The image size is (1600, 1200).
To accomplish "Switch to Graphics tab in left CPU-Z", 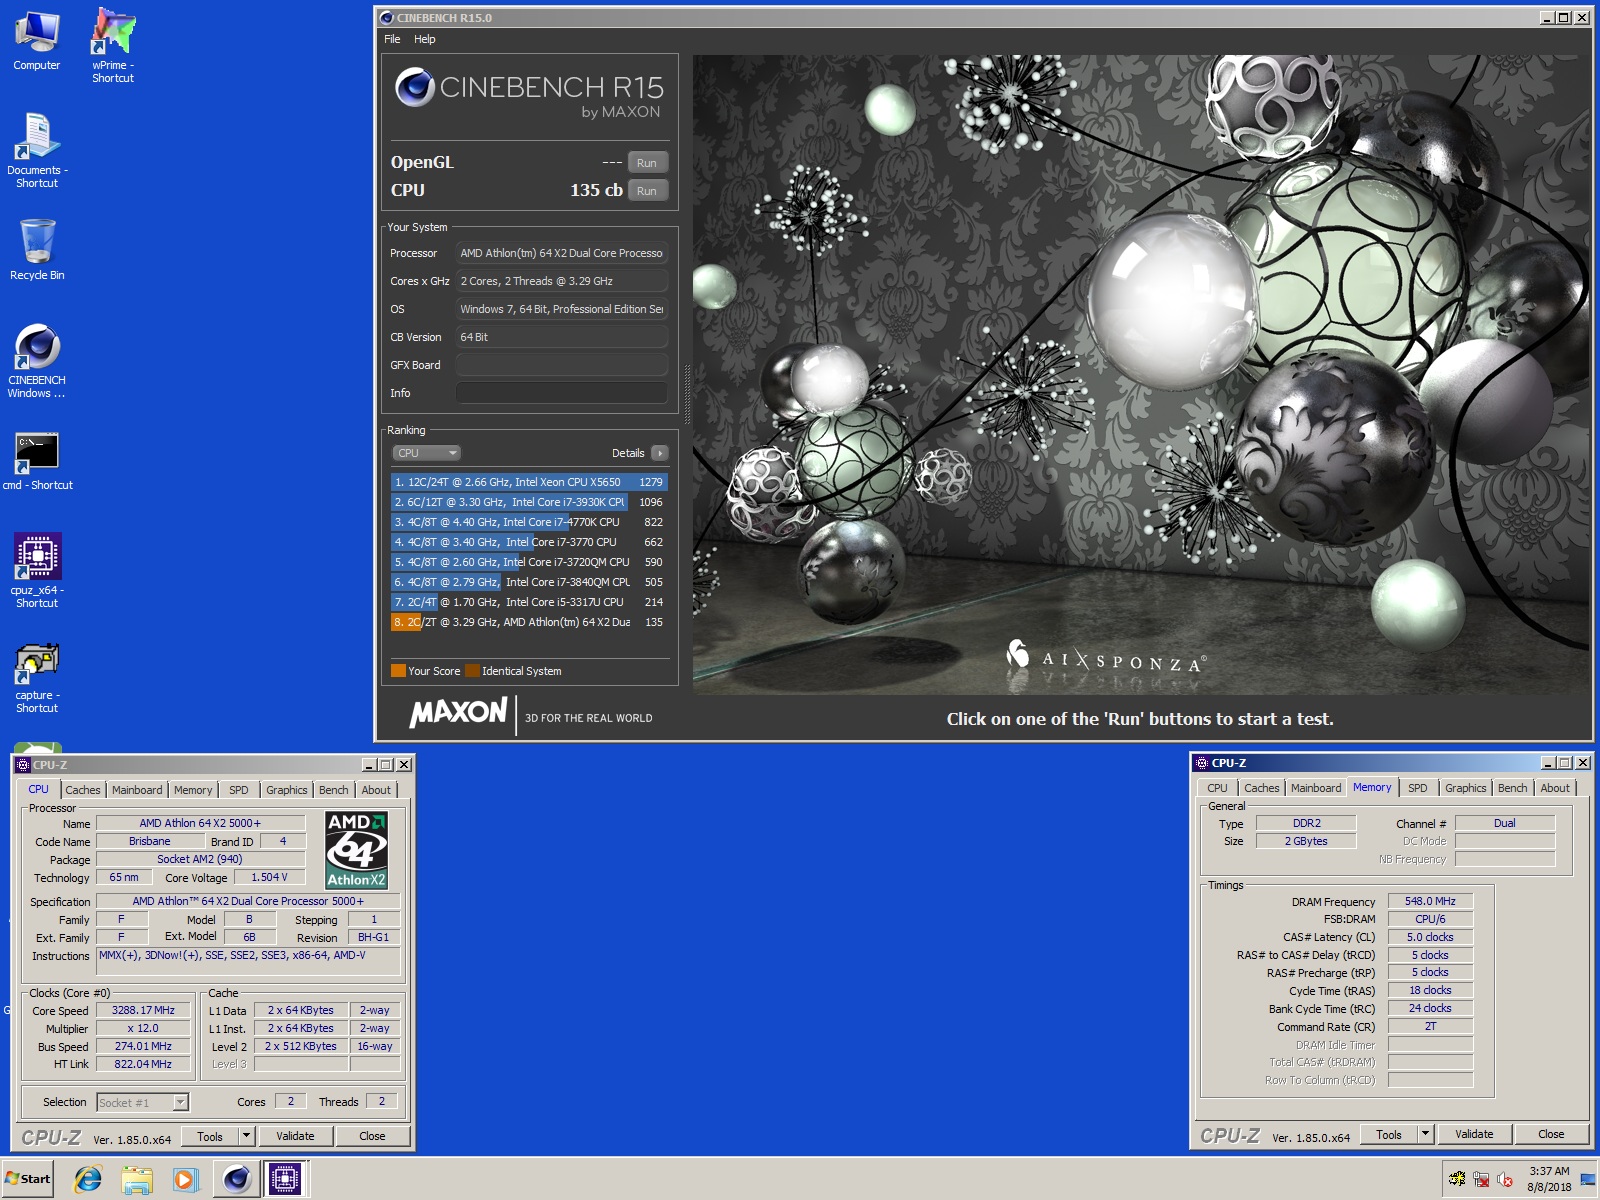I will point(287,790).
